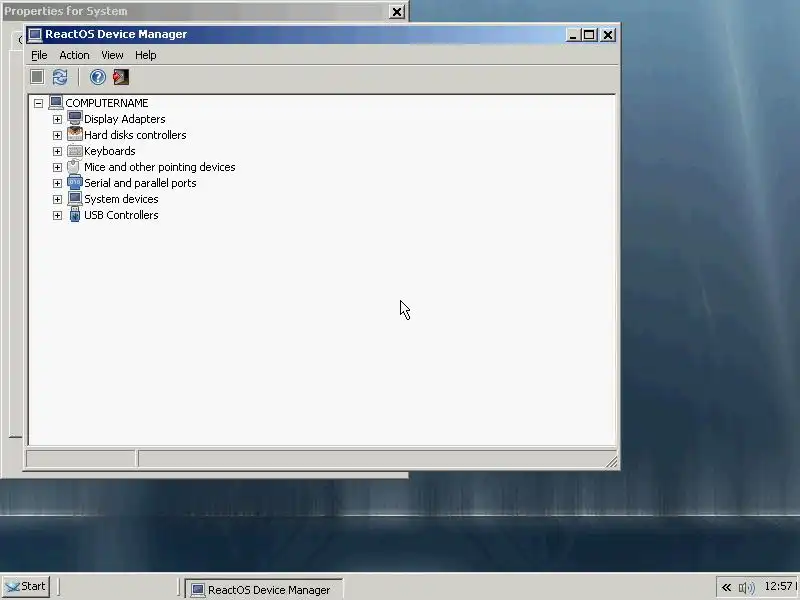Show hidden tray icons with double chevron

pos(726,588)
